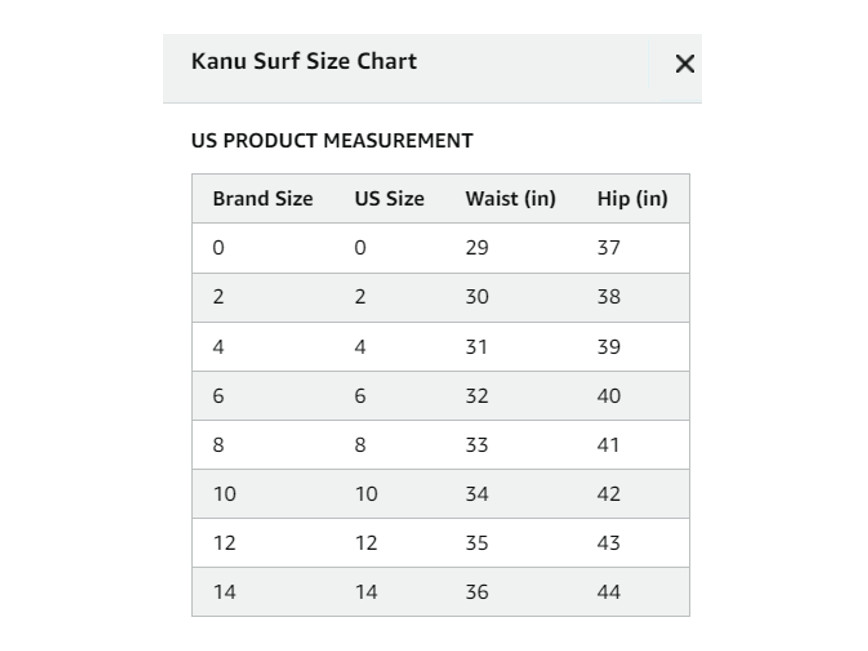Click hip value 42 in the table
This screenshot has width=868, height=651.
(609, 494)
